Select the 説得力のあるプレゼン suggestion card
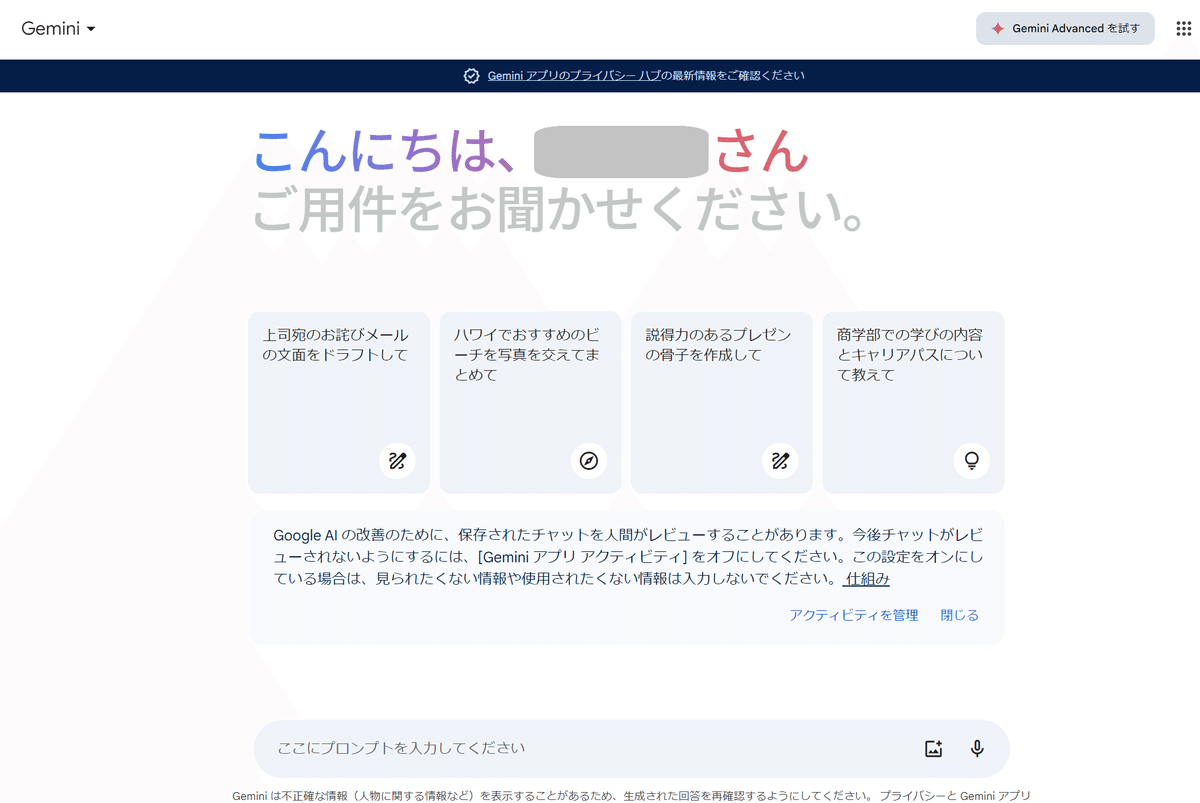1200x803 pixels. (x=722, y=402)
